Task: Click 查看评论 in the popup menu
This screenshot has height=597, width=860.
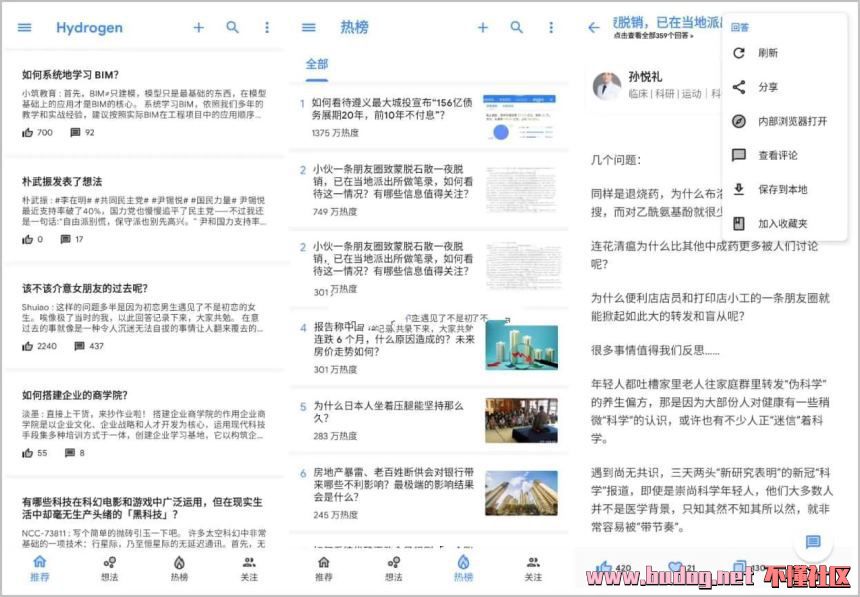Action: click(777, 155)
